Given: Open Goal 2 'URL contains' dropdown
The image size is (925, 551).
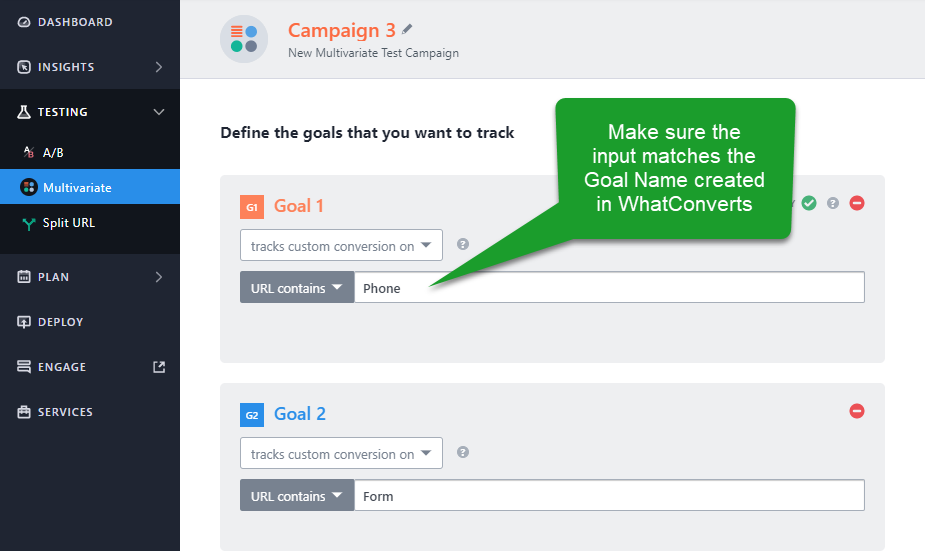Looking at the screenshot, I should pyautogui.click(x=297, y=496).
